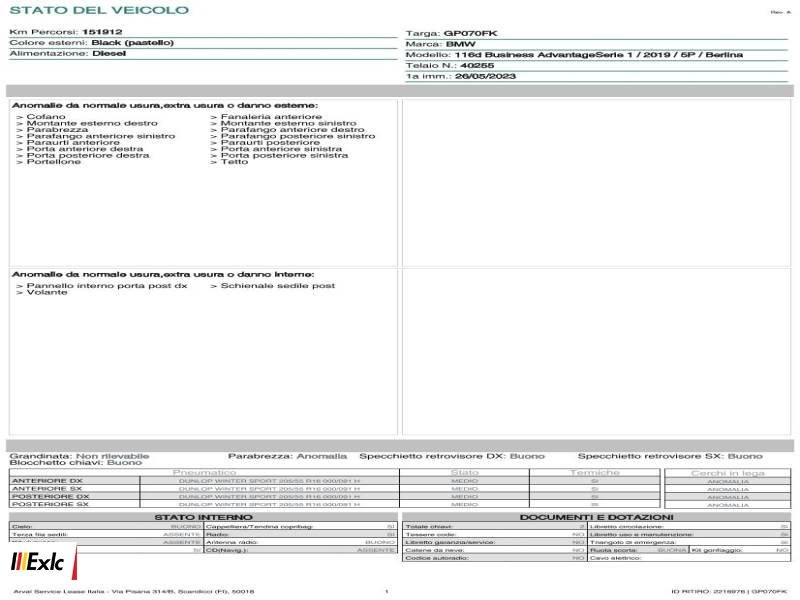This screenshot has width=800, height=600.
Task: Click the 'Stato' column header
Action: (464, 473)
